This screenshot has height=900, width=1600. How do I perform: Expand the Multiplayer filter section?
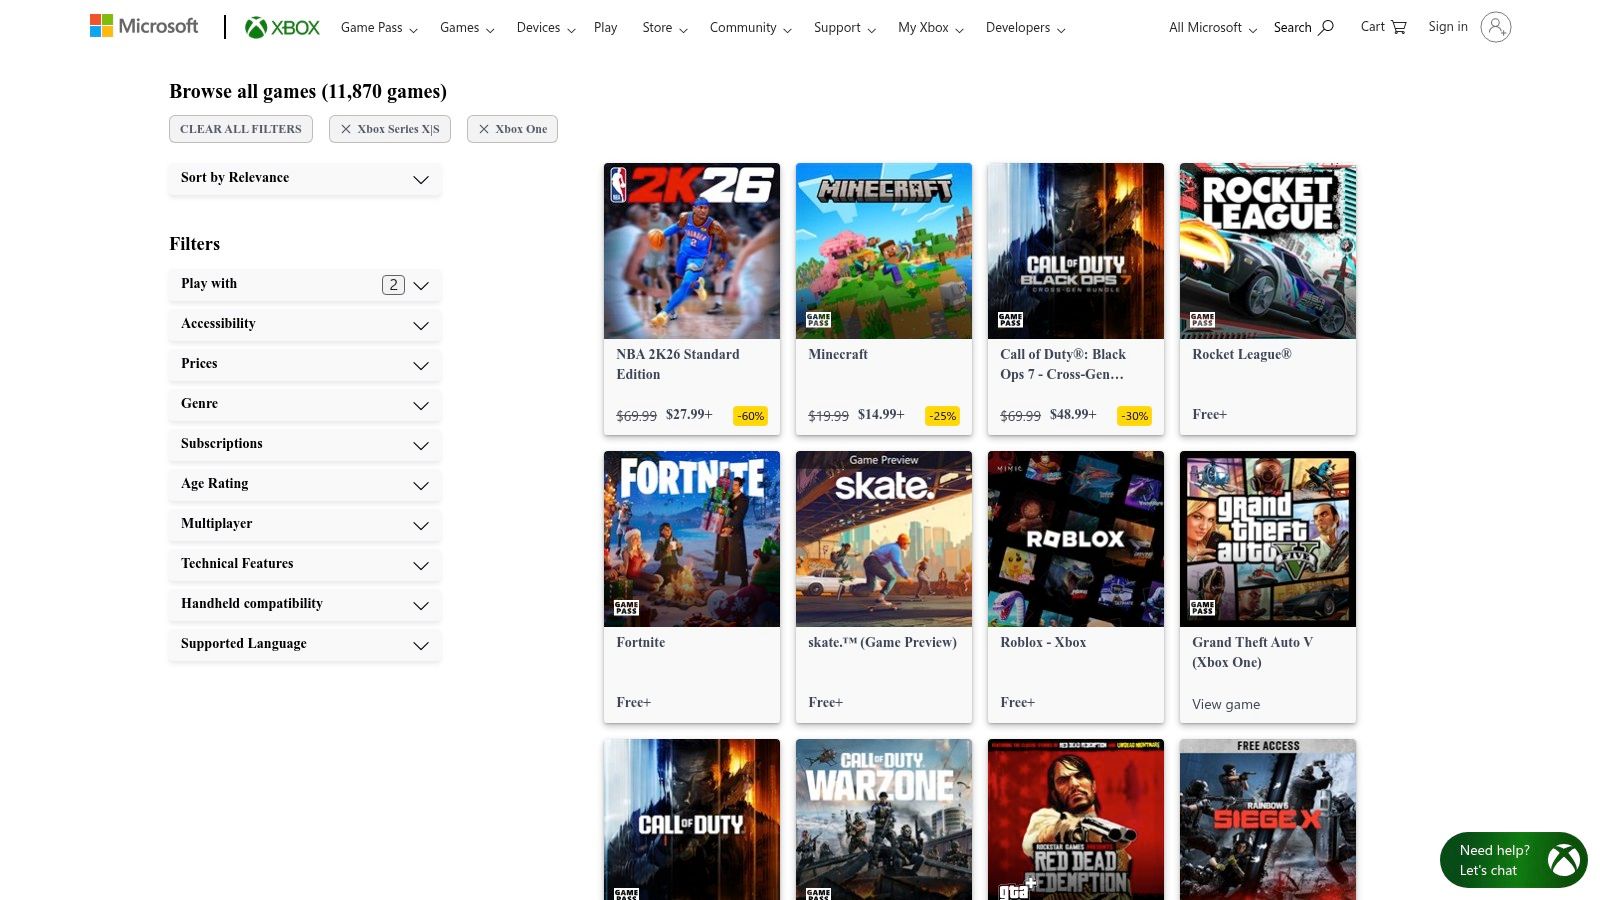click(304, 525)
